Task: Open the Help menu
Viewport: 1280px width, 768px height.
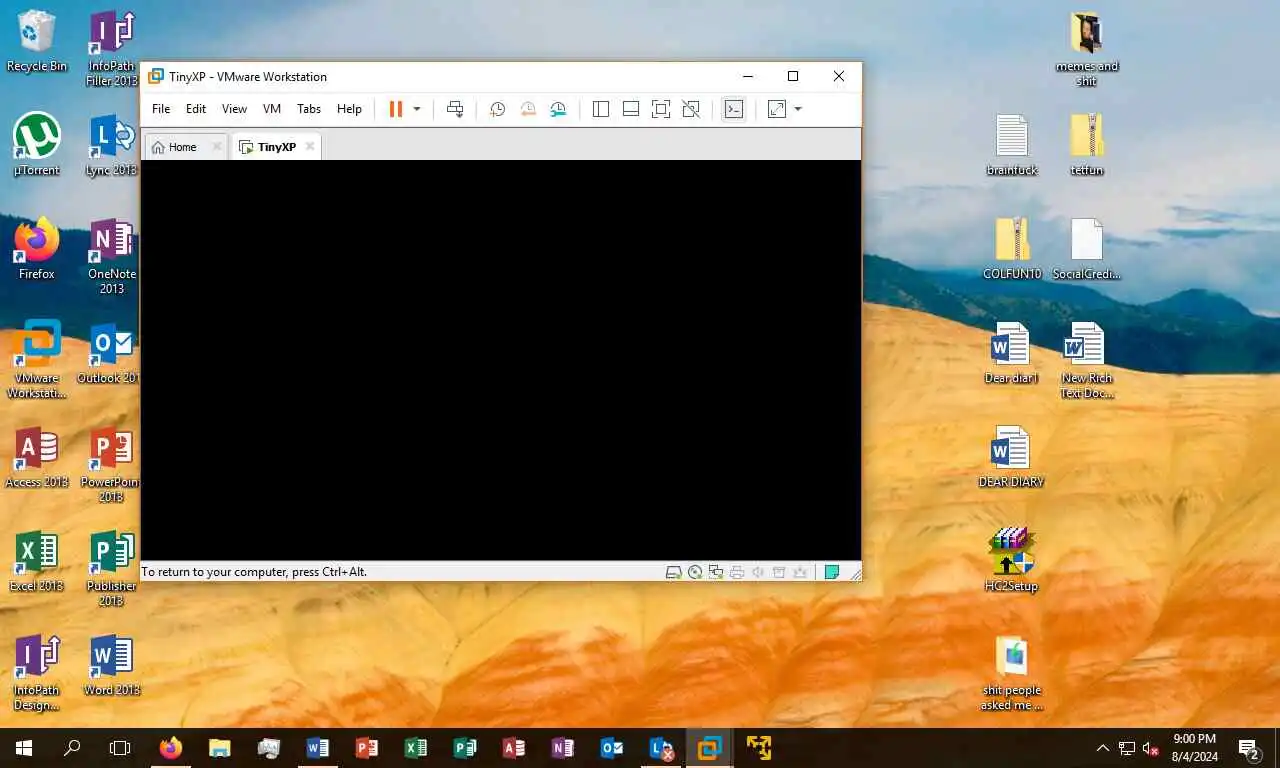Action: click(x=349, y=109)
